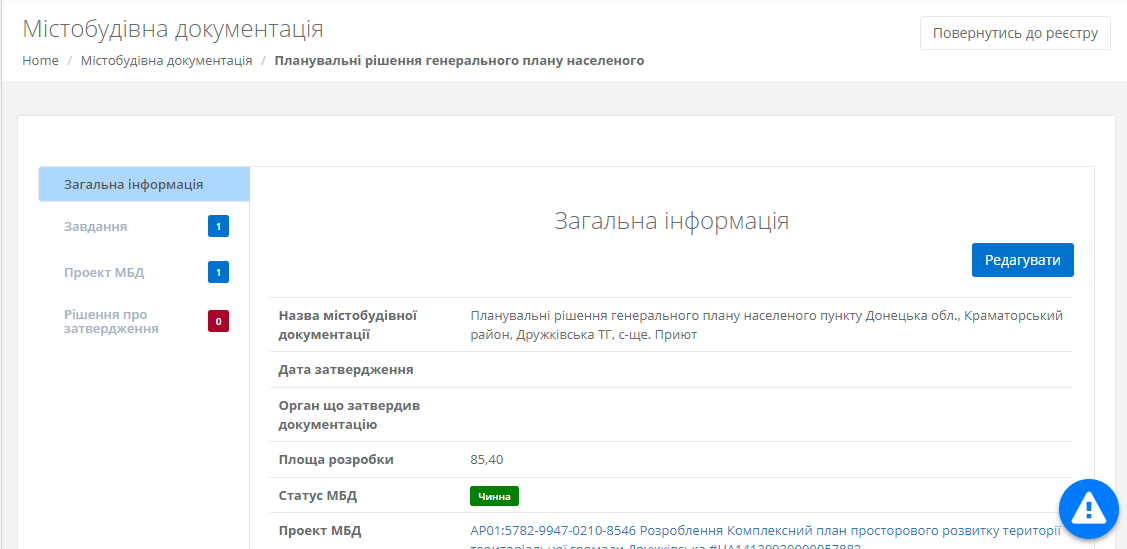Navigate to Home in the breadcrumb
Image resolution: width=1127 pixels, height=549 pixels.
[40, 61]
